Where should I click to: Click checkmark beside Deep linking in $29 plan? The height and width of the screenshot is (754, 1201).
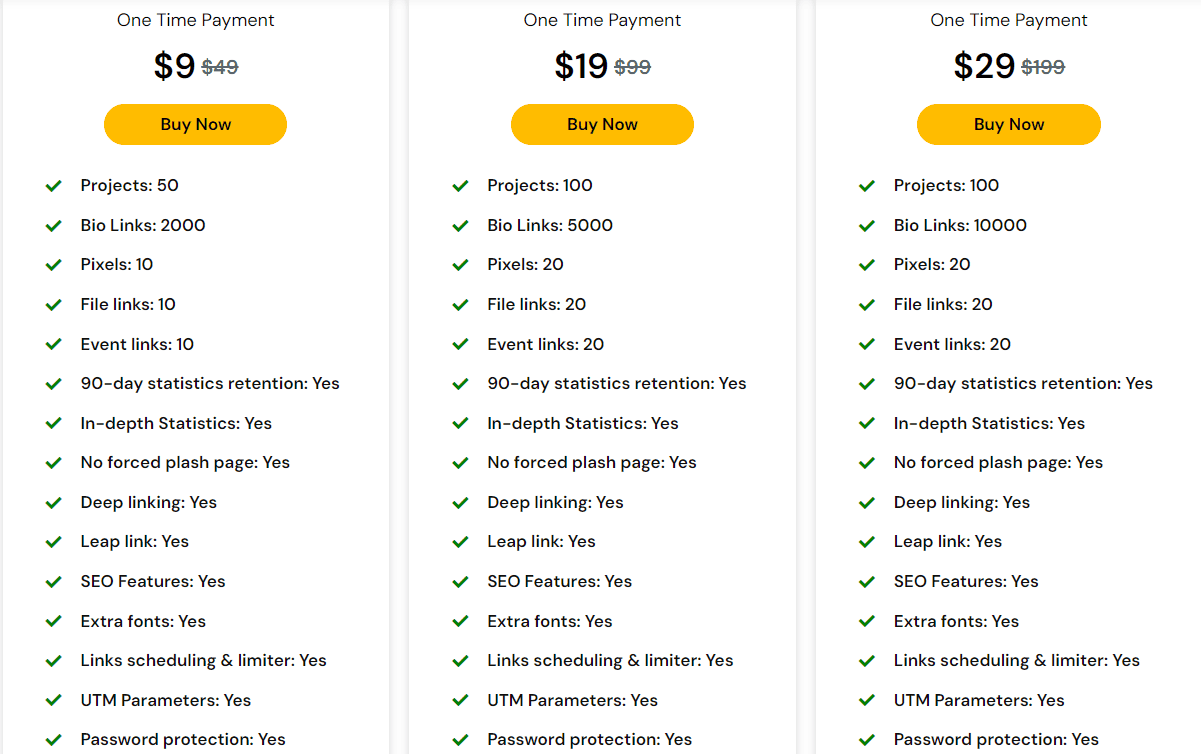[867, 502]
